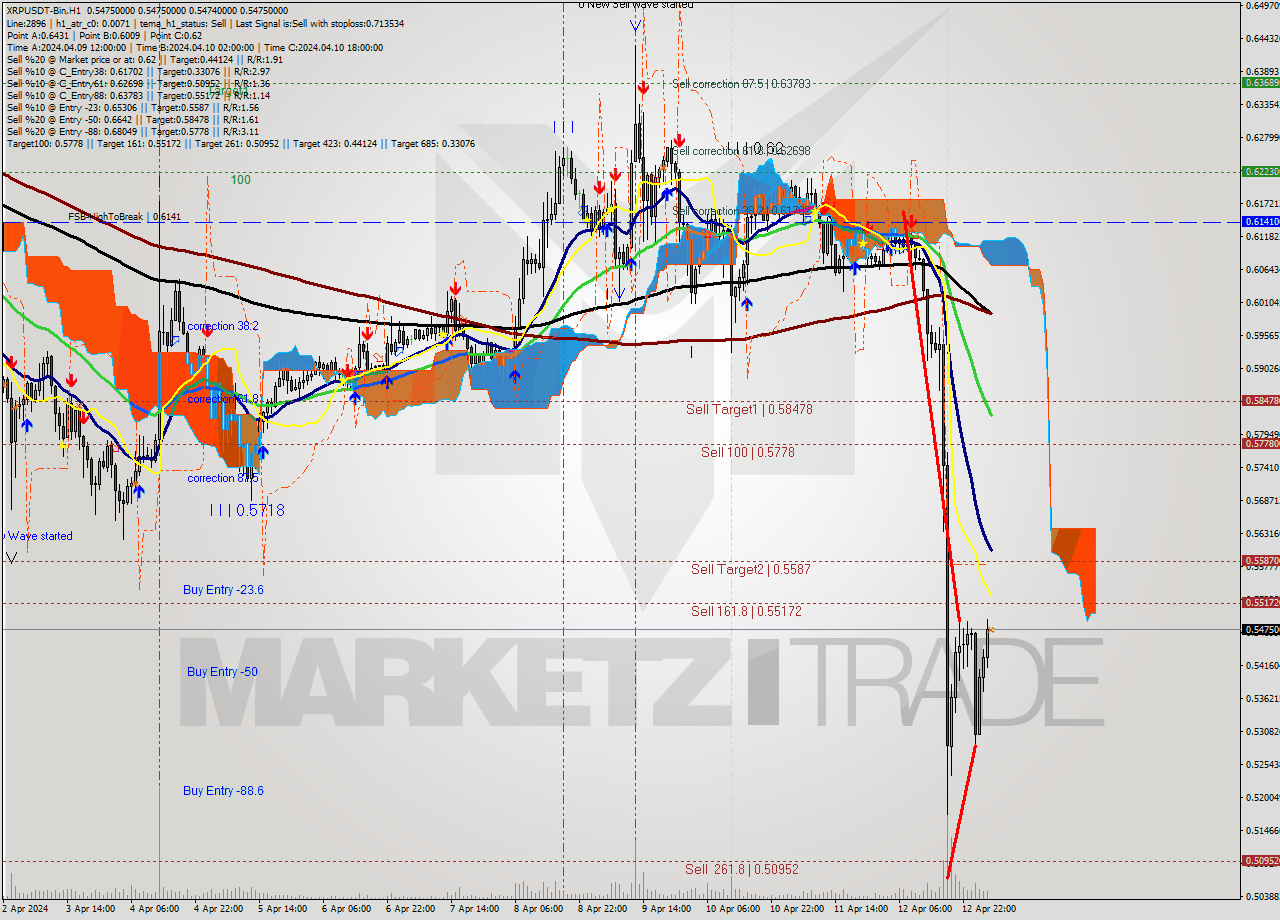Click the blue 0.61410 price tag

1260,222
